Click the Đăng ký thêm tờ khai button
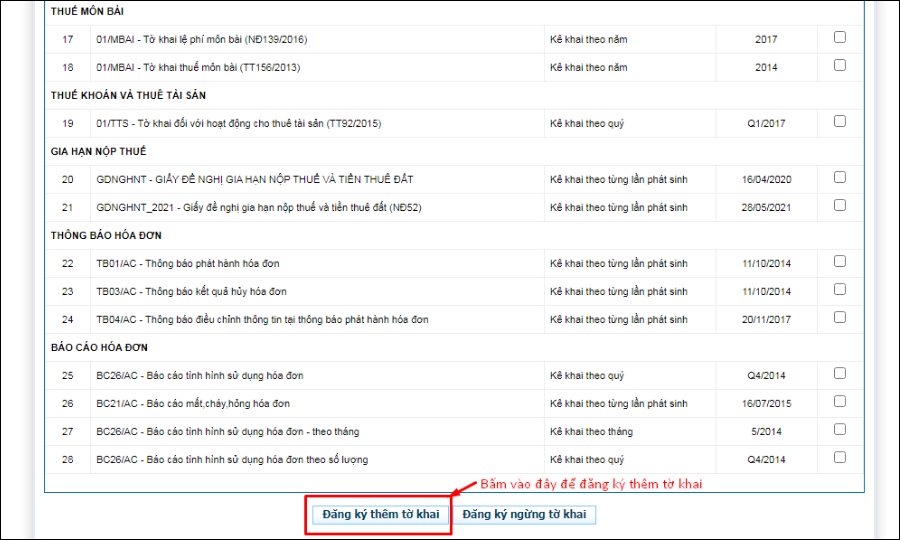 (380, 514)
